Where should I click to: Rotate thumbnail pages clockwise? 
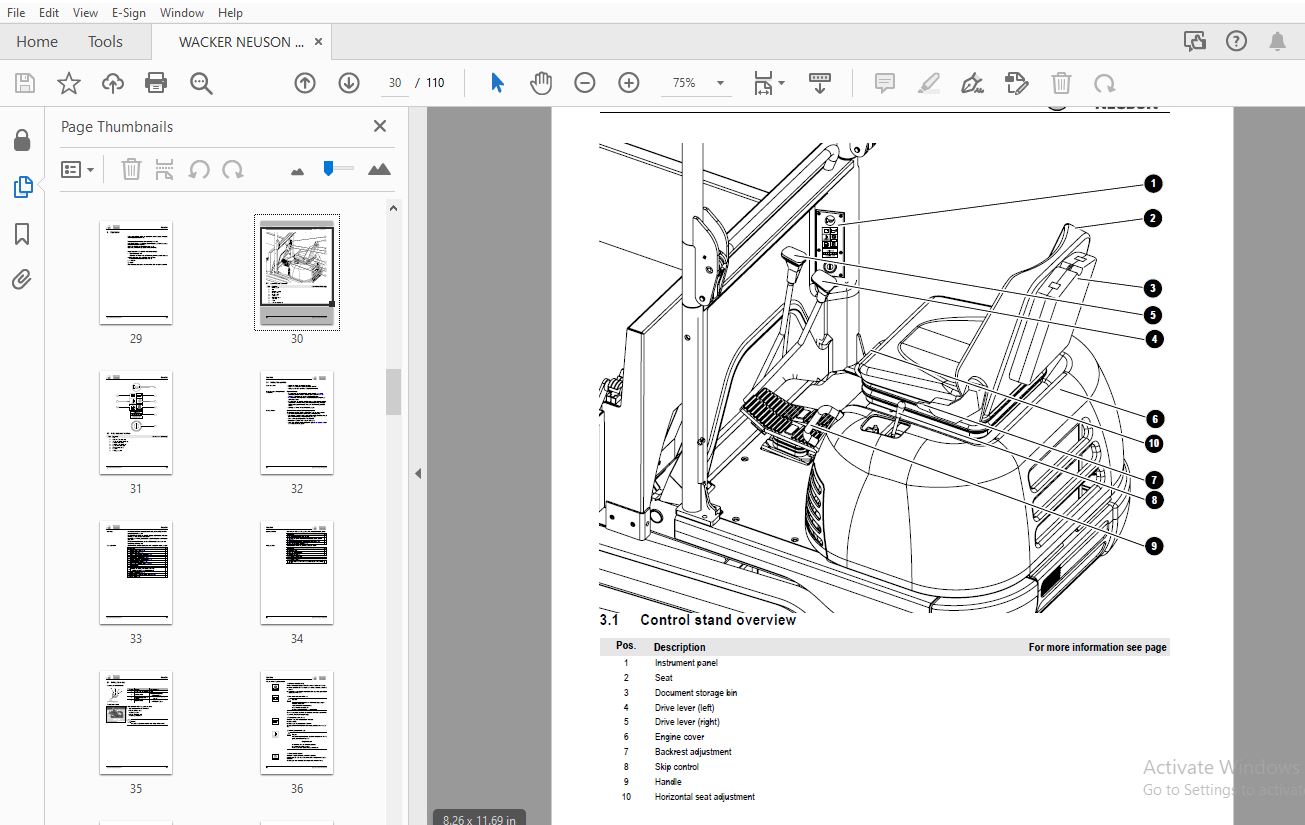pyautogui.click(x=233, y=169)
